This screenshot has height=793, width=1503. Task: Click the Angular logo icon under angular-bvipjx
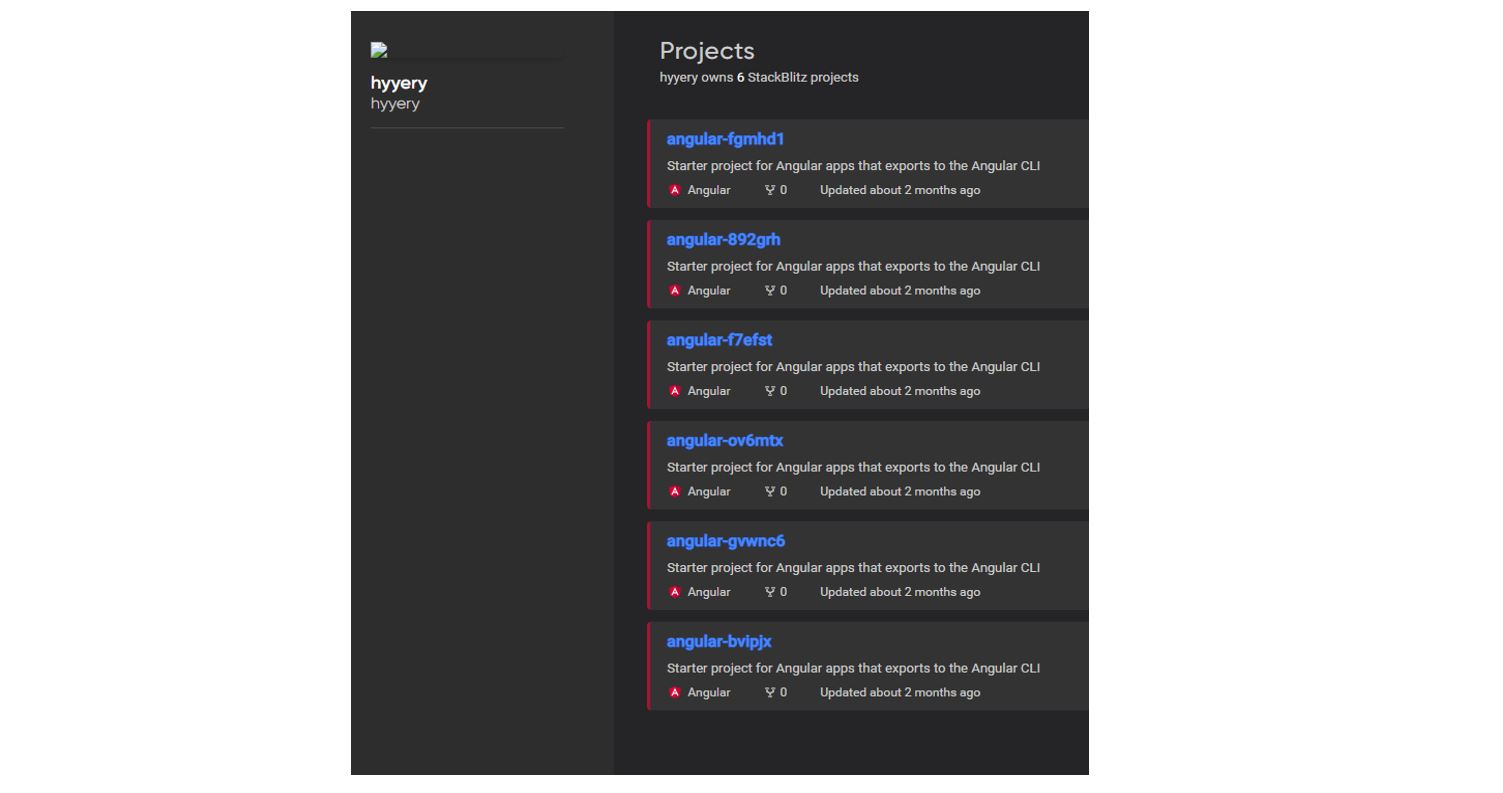coord(675,693)
